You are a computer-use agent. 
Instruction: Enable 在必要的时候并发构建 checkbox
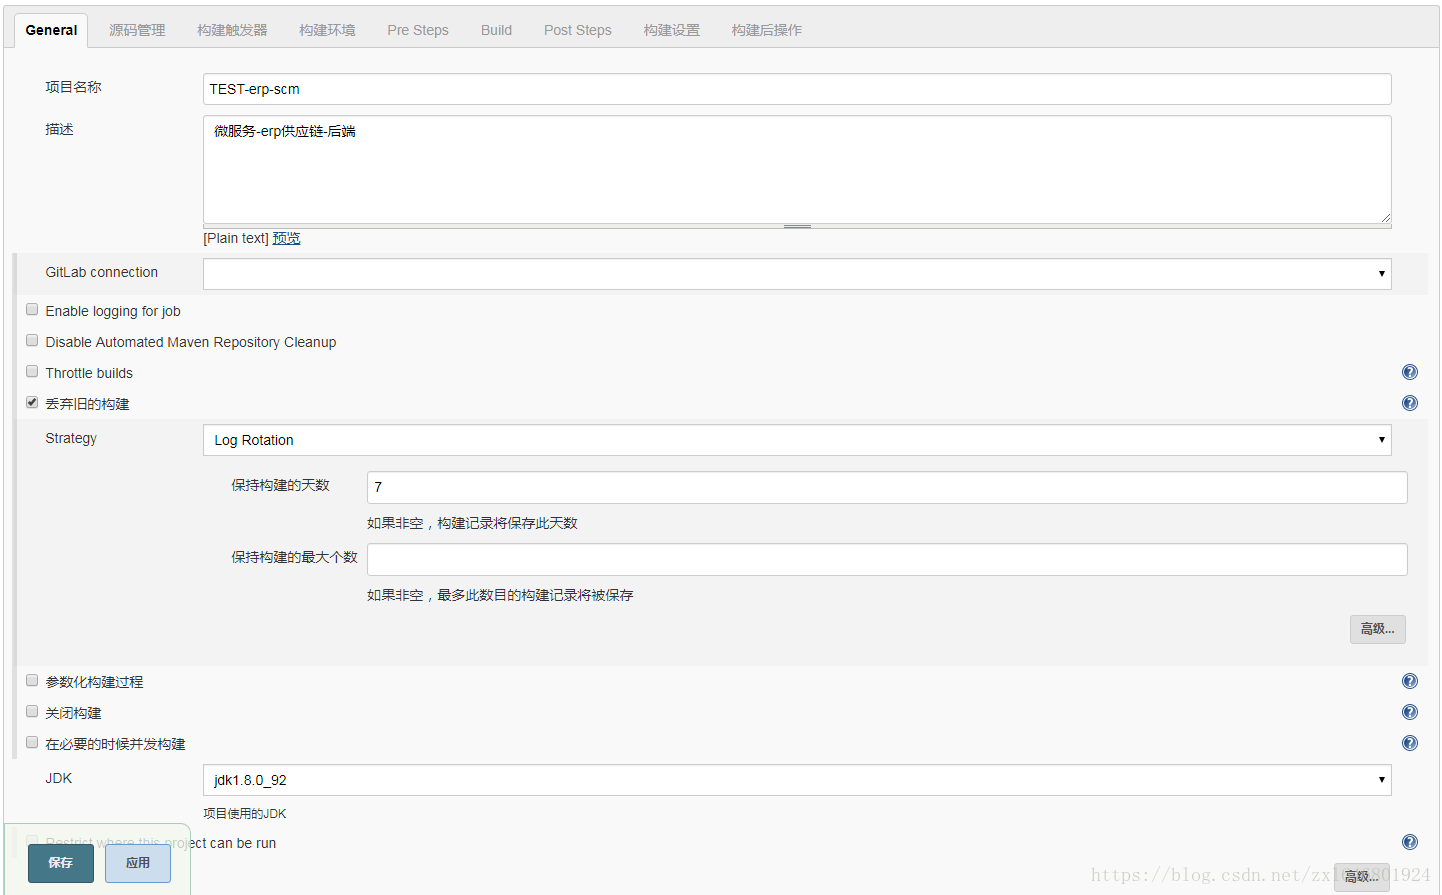[32, 743]
